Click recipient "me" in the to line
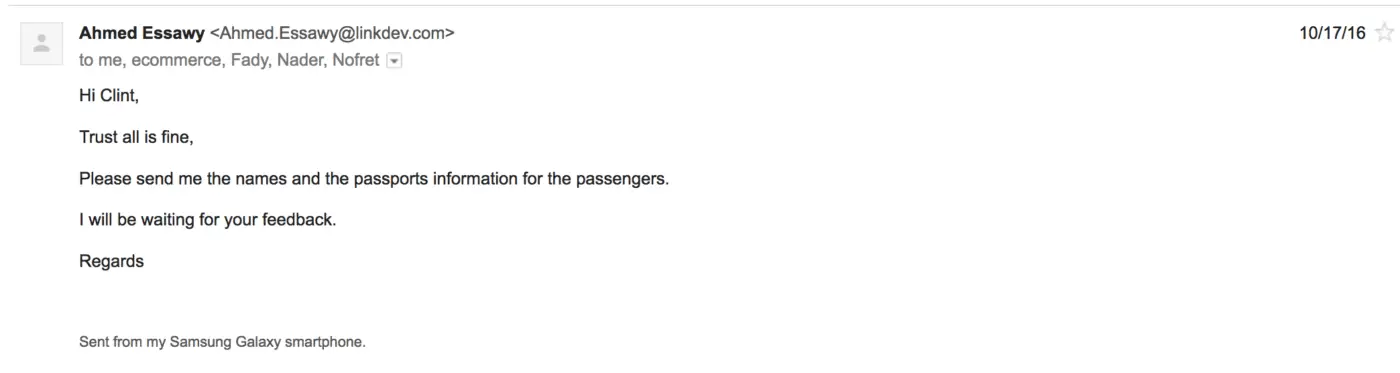1400x373 pixels. (109, 60)
